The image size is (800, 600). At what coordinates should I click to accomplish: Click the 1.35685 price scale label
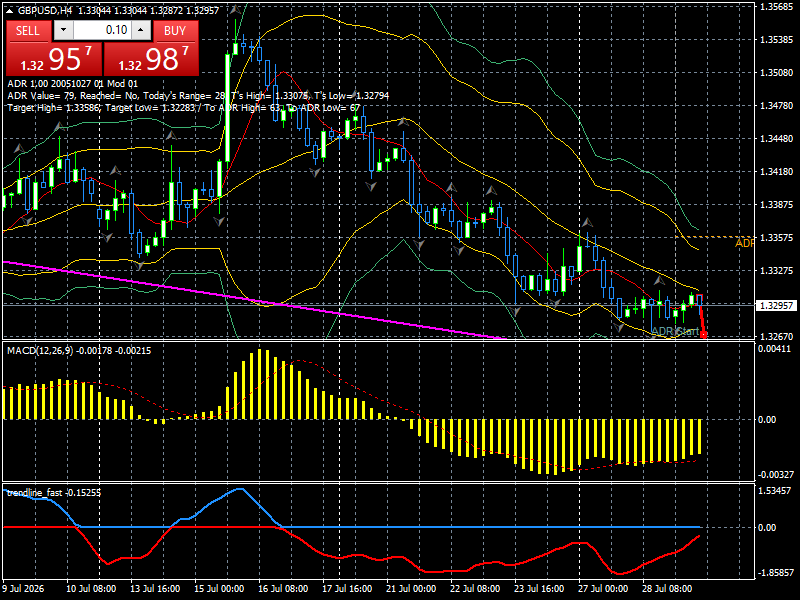pos(776,7)
